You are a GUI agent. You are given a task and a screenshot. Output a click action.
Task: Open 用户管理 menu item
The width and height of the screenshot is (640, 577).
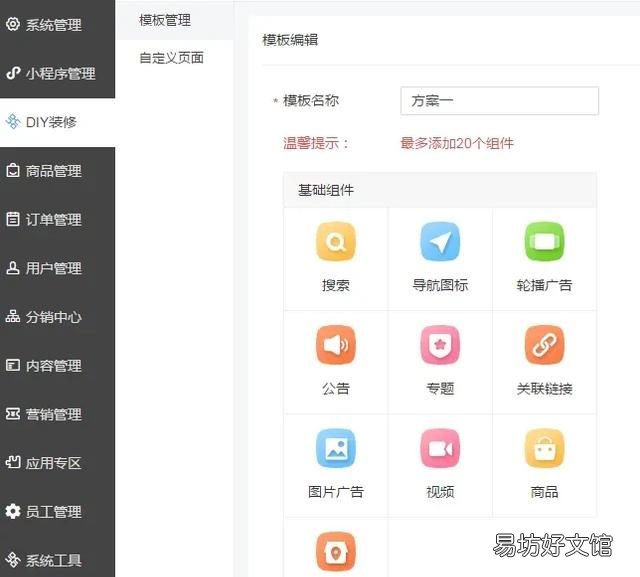[x=58, y=268]
